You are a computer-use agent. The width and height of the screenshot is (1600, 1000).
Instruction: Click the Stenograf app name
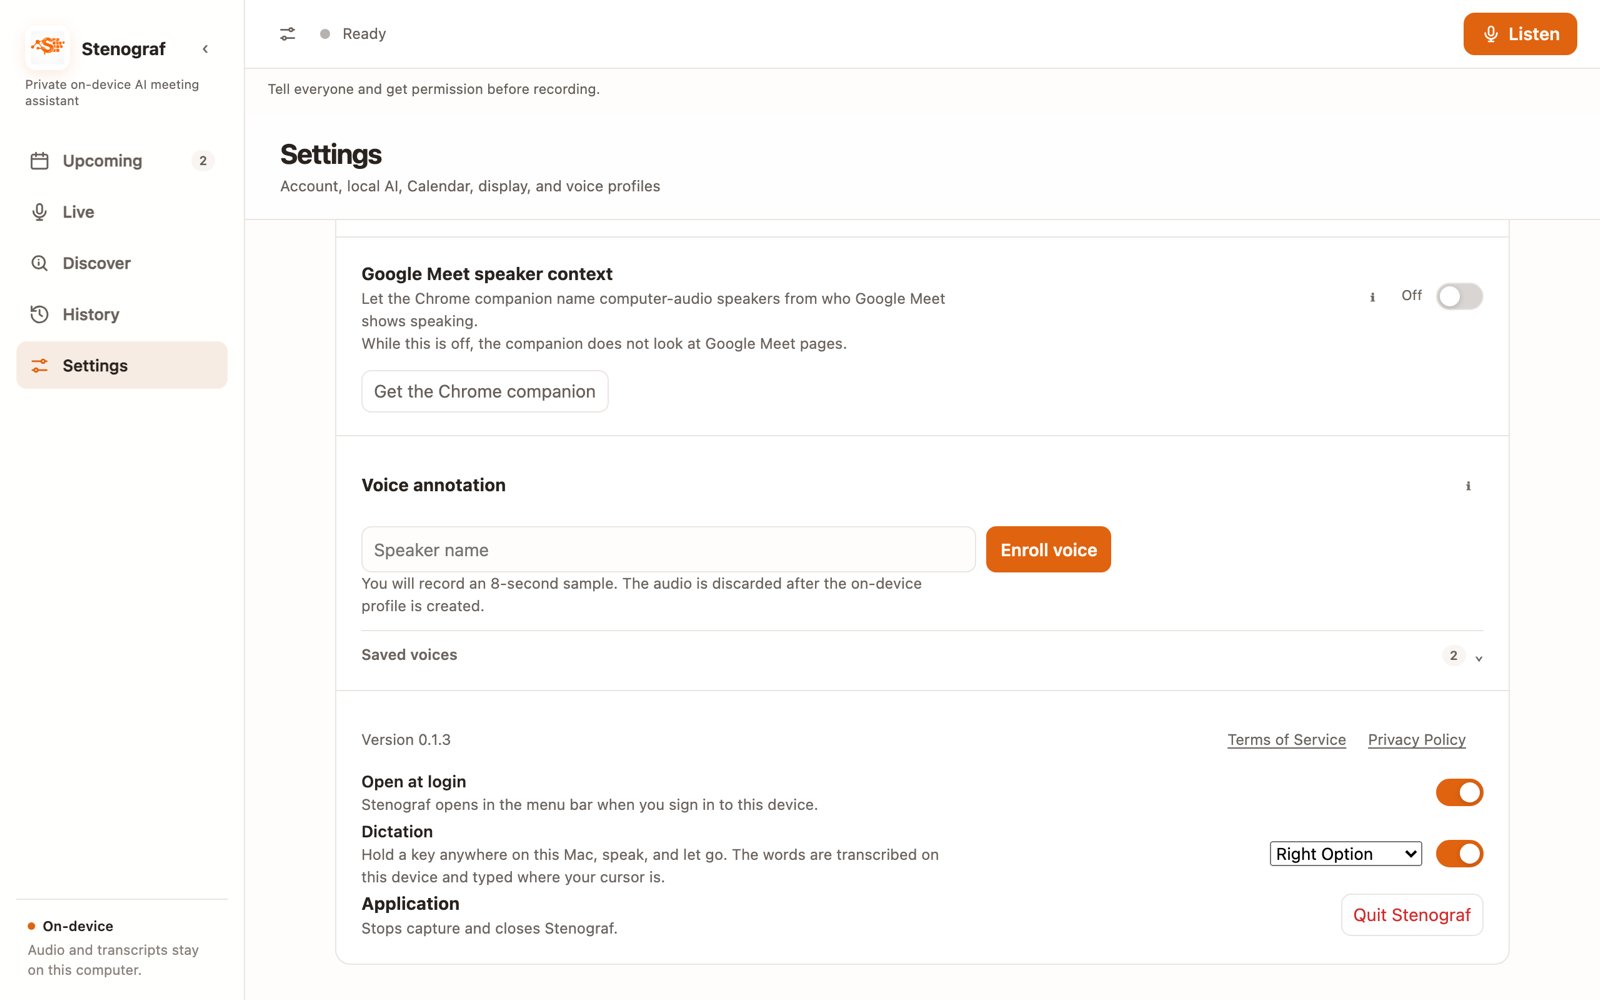(123, 48)
